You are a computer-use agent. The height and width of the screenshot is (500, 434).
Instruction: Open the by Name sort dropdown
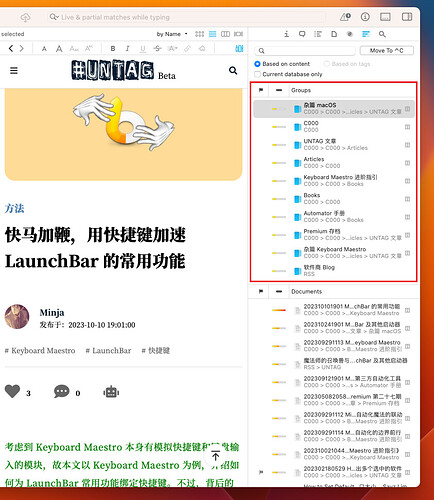pos(172,34)
